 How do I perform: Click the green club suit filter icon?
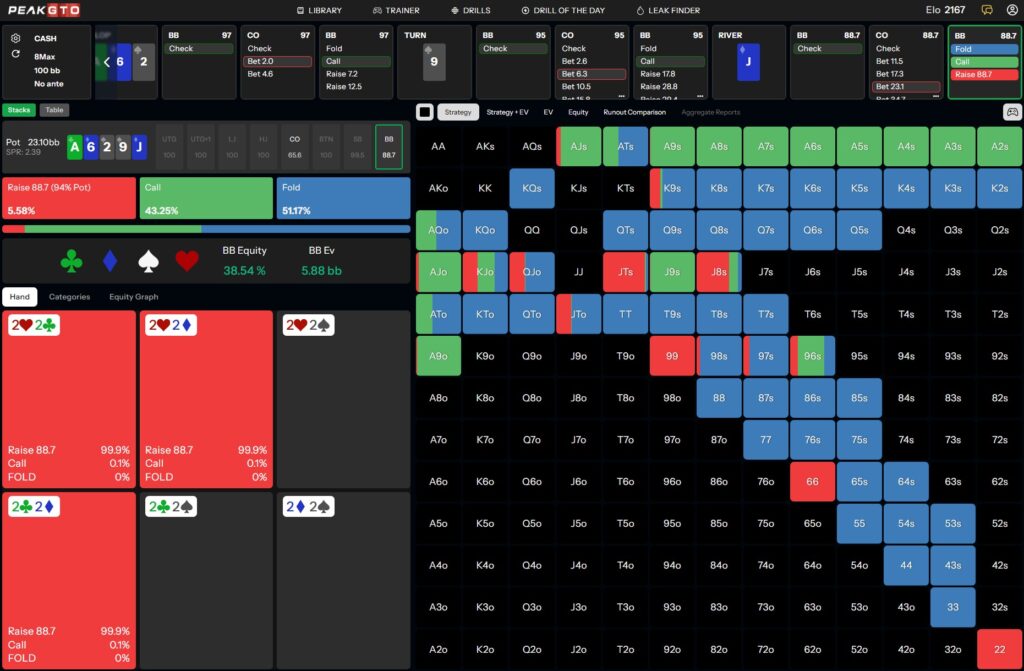[x=71, y=262]
